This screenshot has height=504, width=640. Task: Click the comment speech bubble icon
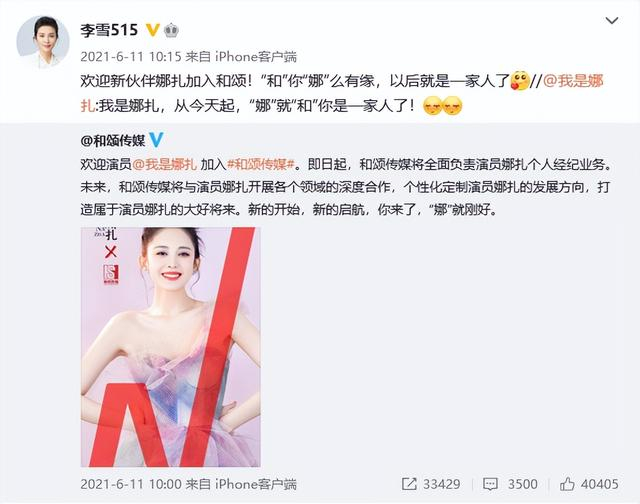pos(490,484)
